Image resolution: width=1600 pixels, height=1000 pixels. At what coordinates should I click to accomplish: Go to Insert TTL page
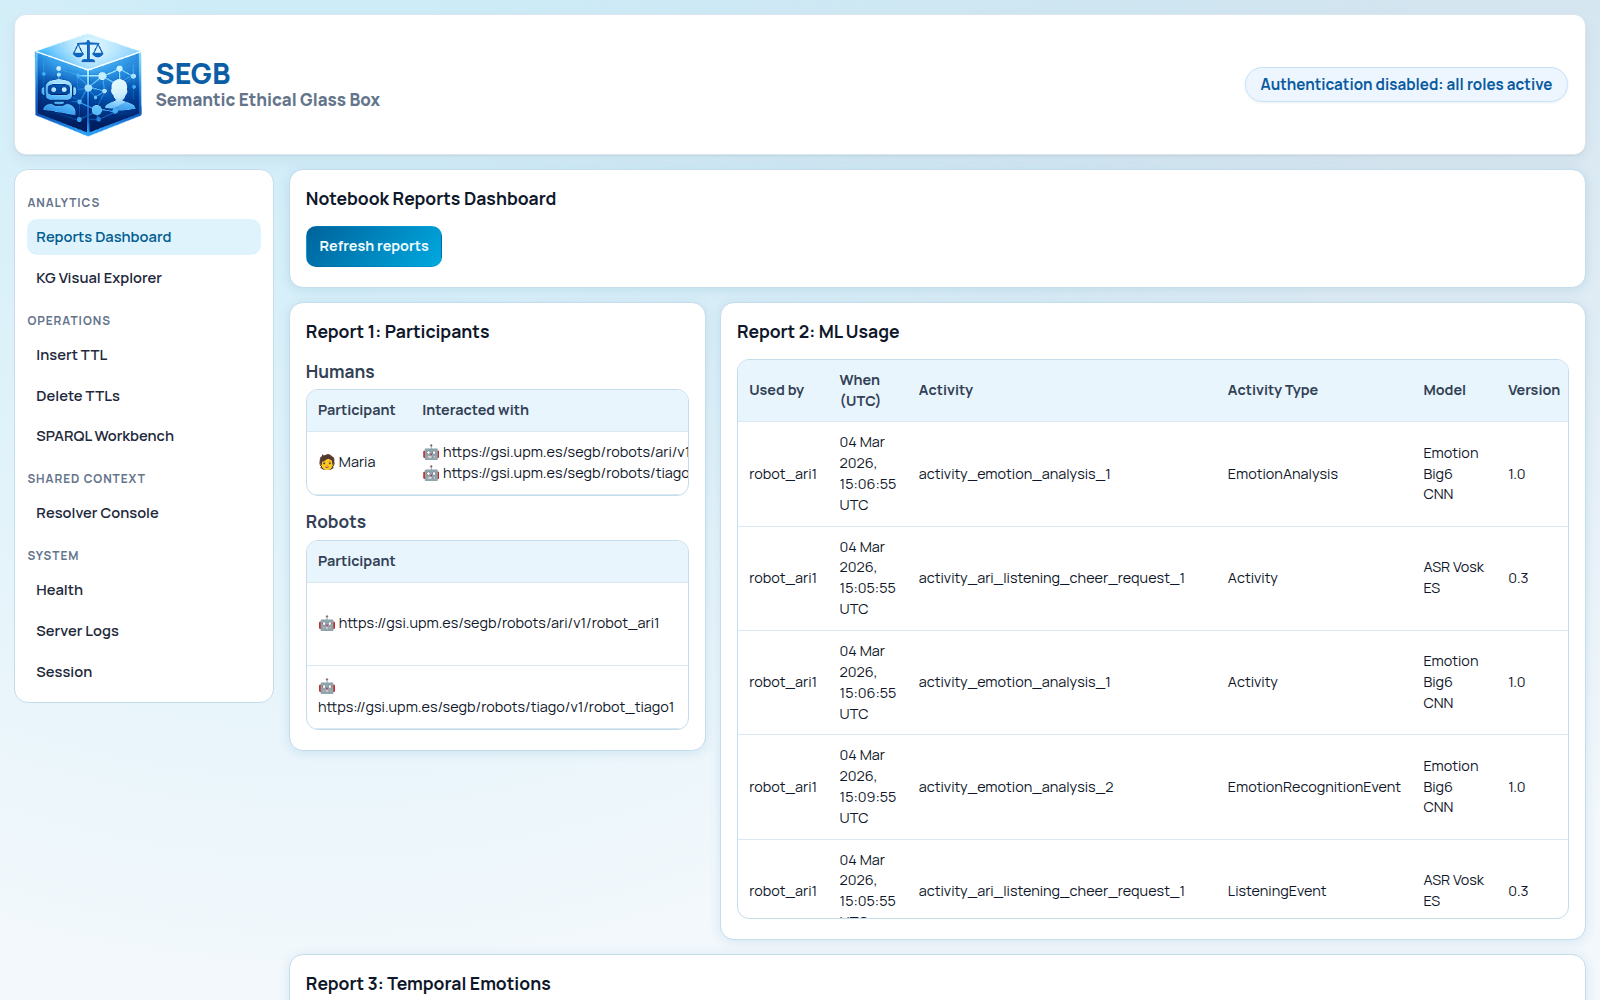pos(144,355)
